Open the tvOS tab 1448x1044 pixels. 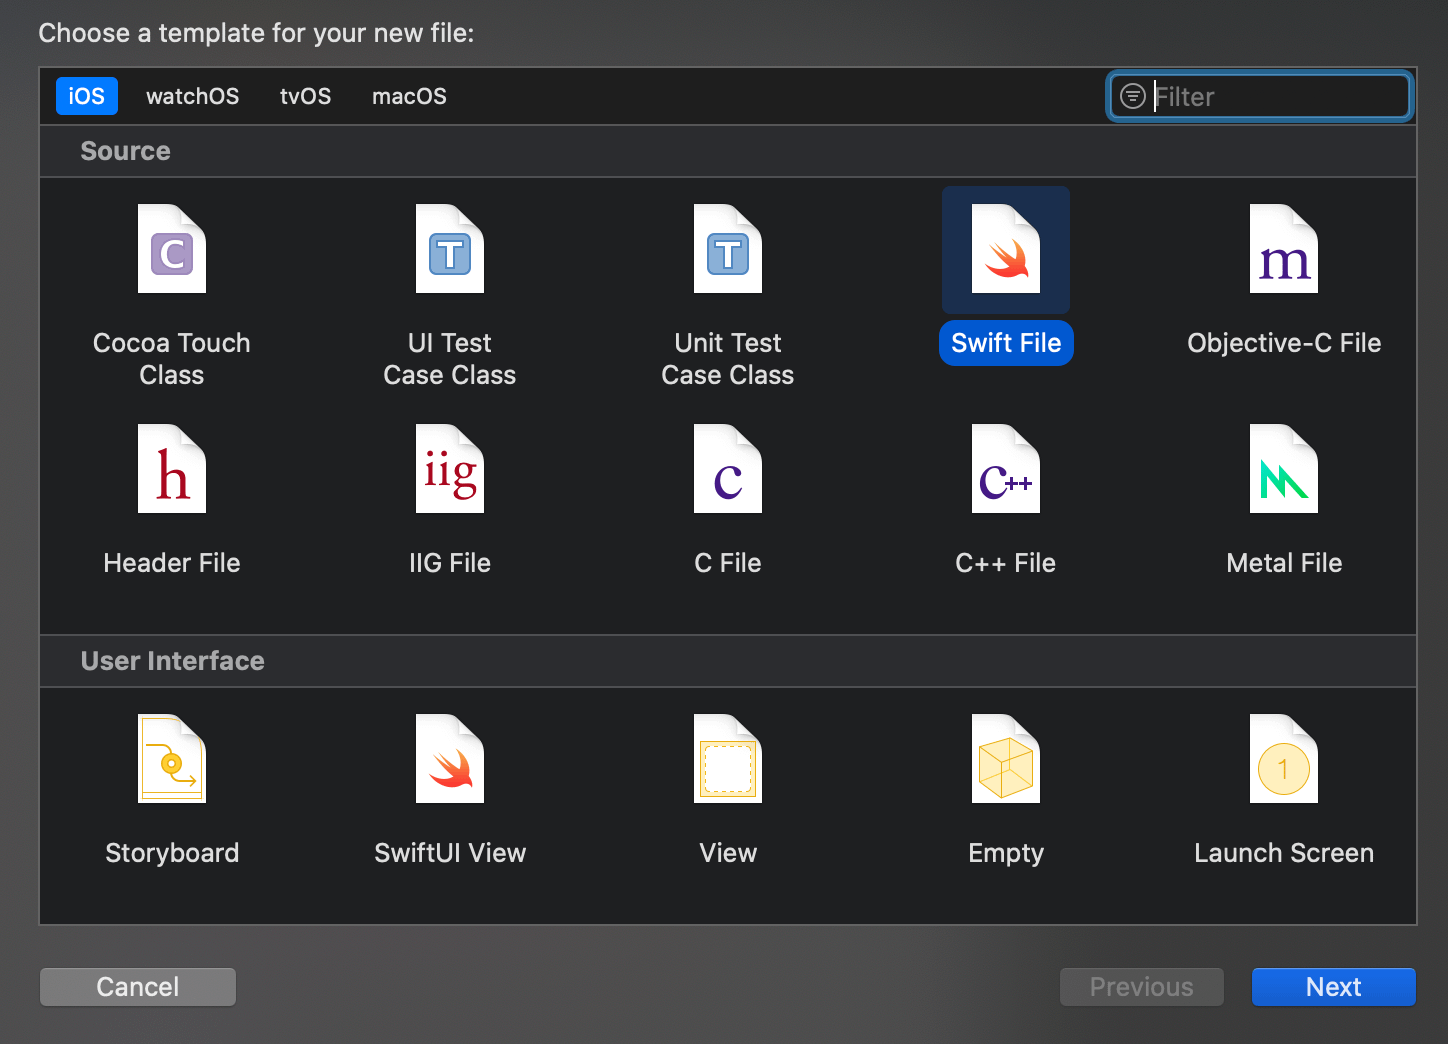coord(305,96)
